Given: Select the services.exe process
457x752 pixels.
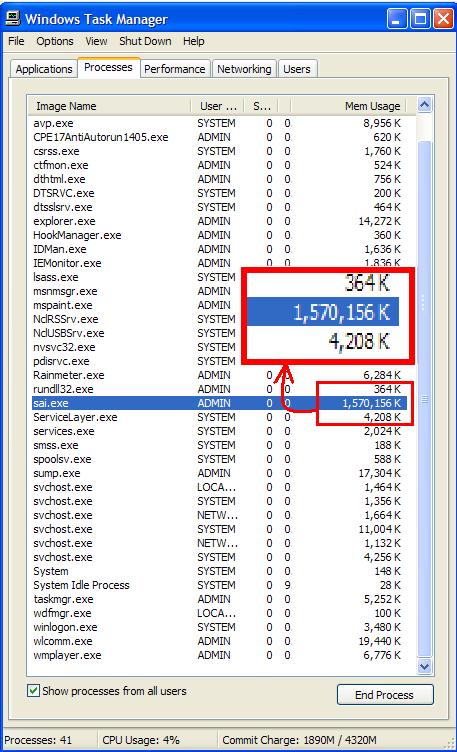Looking at the screenshot, I should [x=220, y=431].
